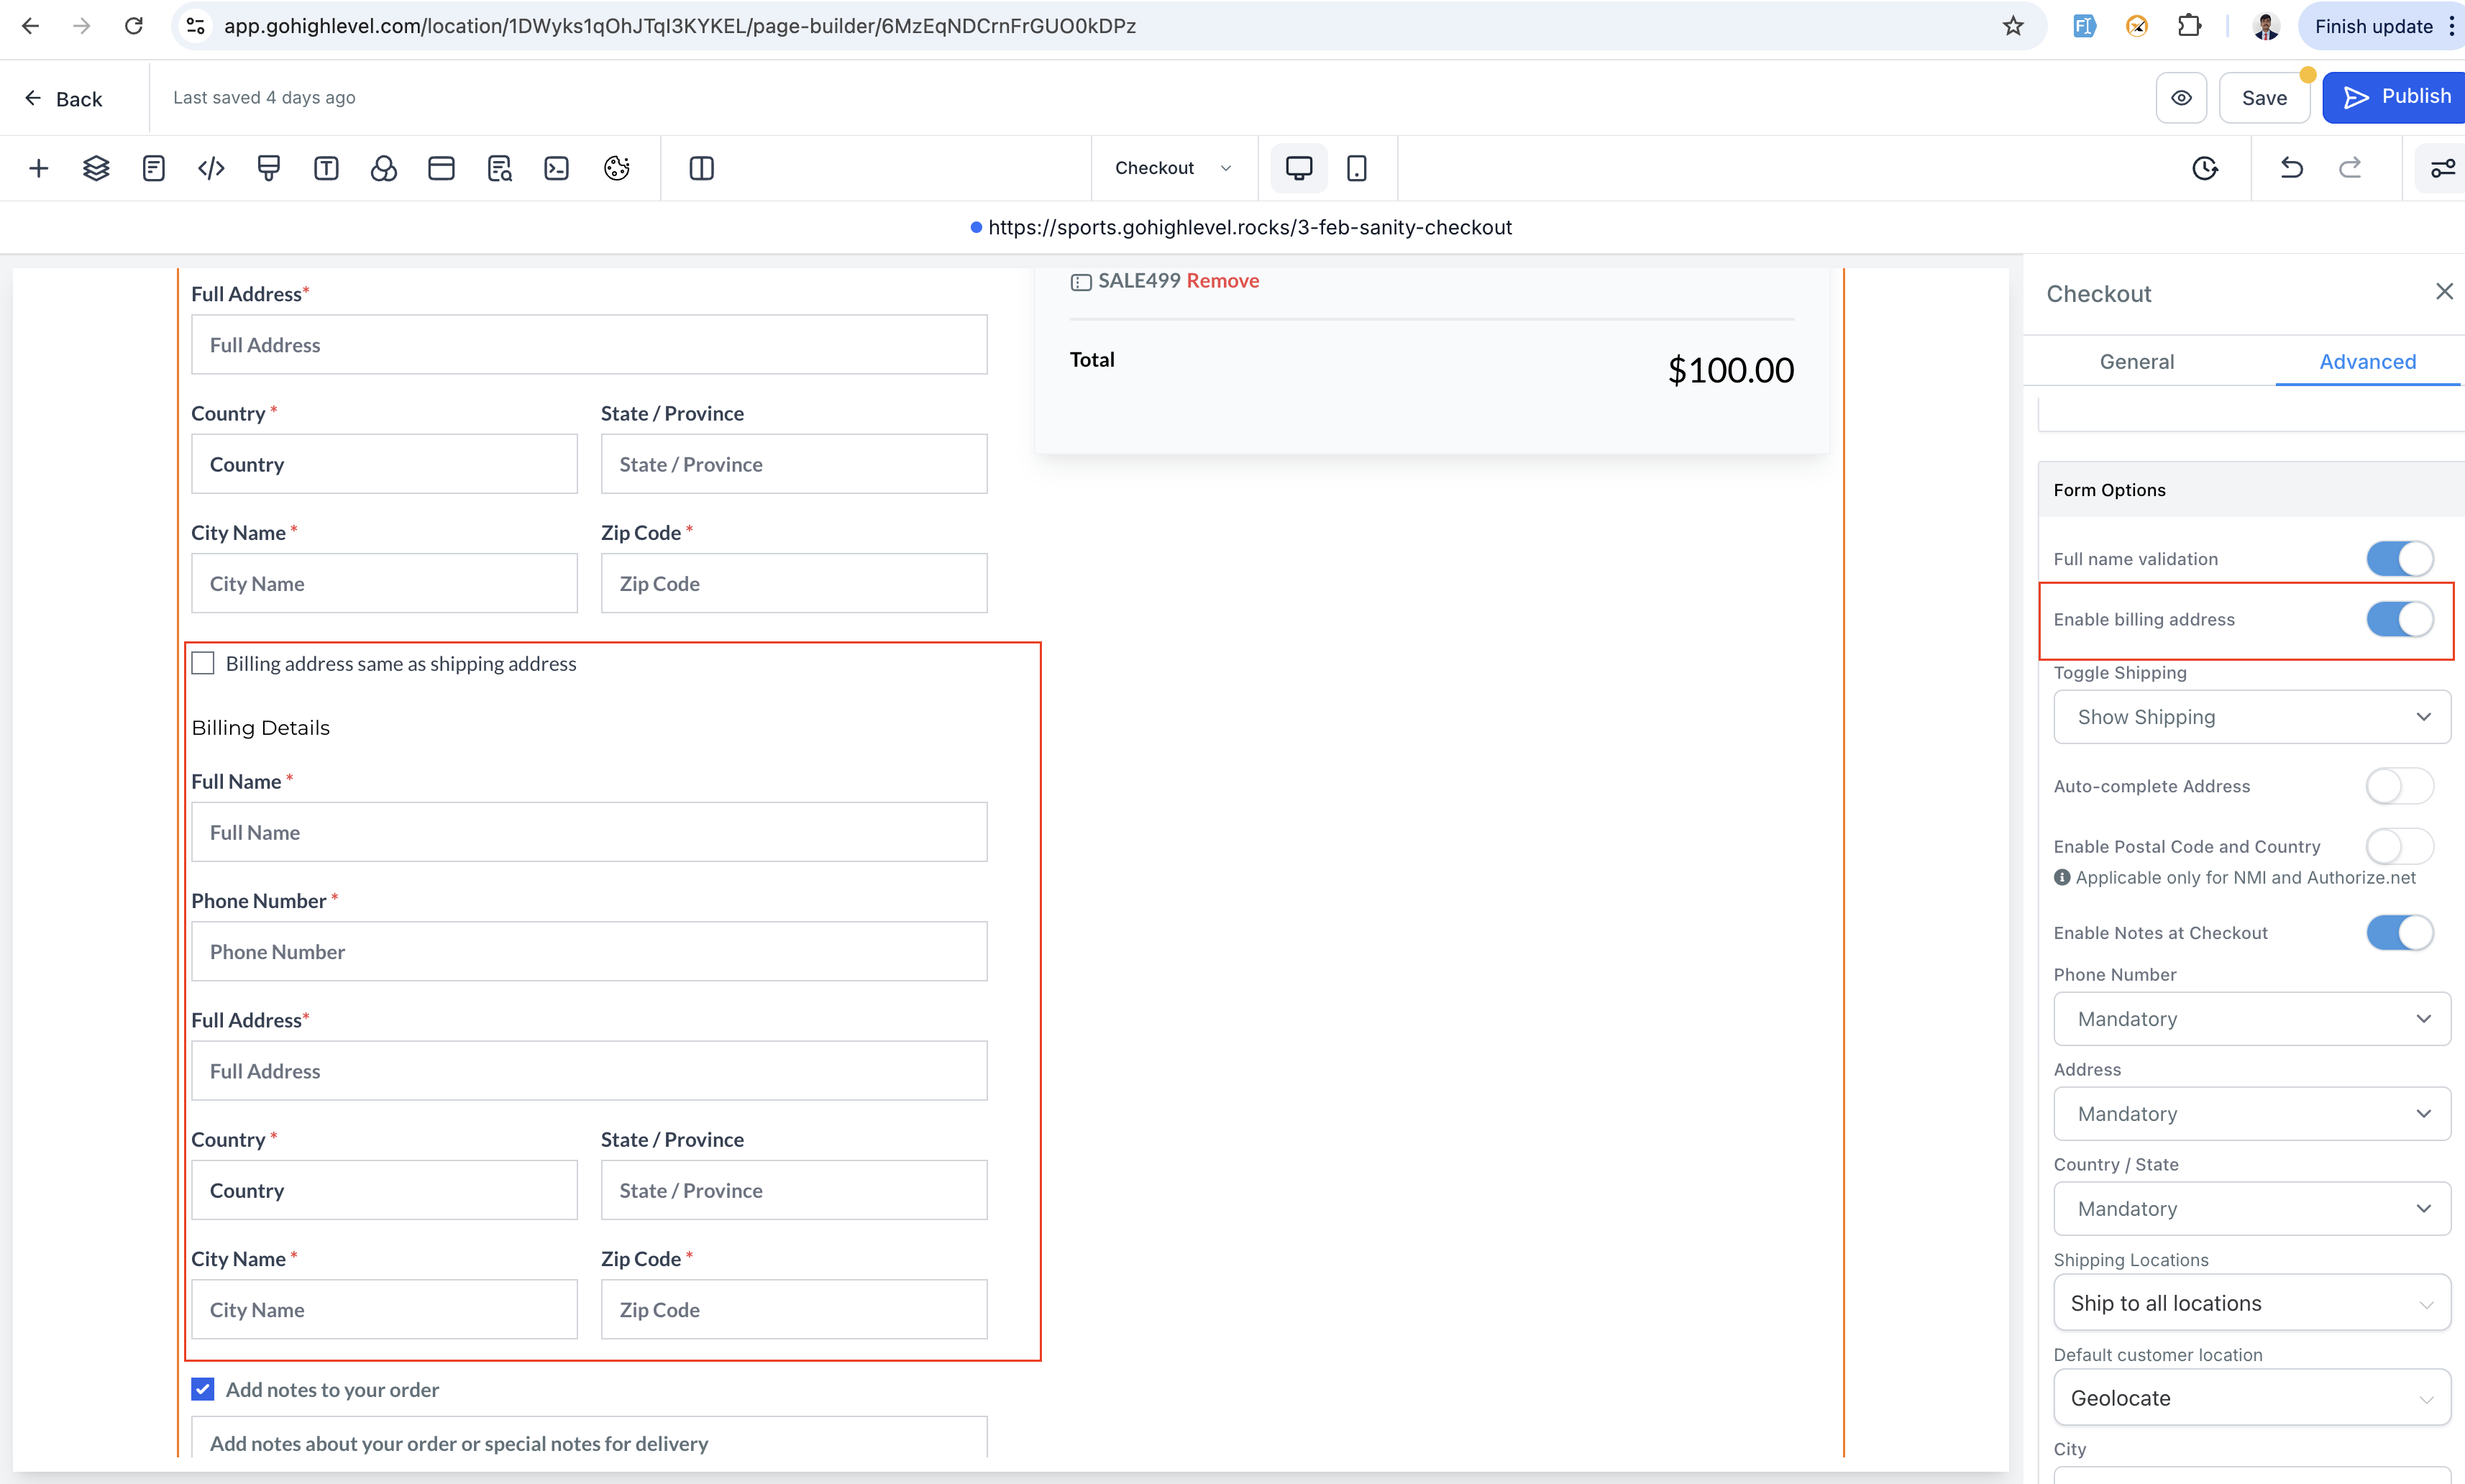This screenshot has width=2465, height=1484.
Task: Toggle Full name validation switch
Action: pyautogui.click(x=2399, y=559)
